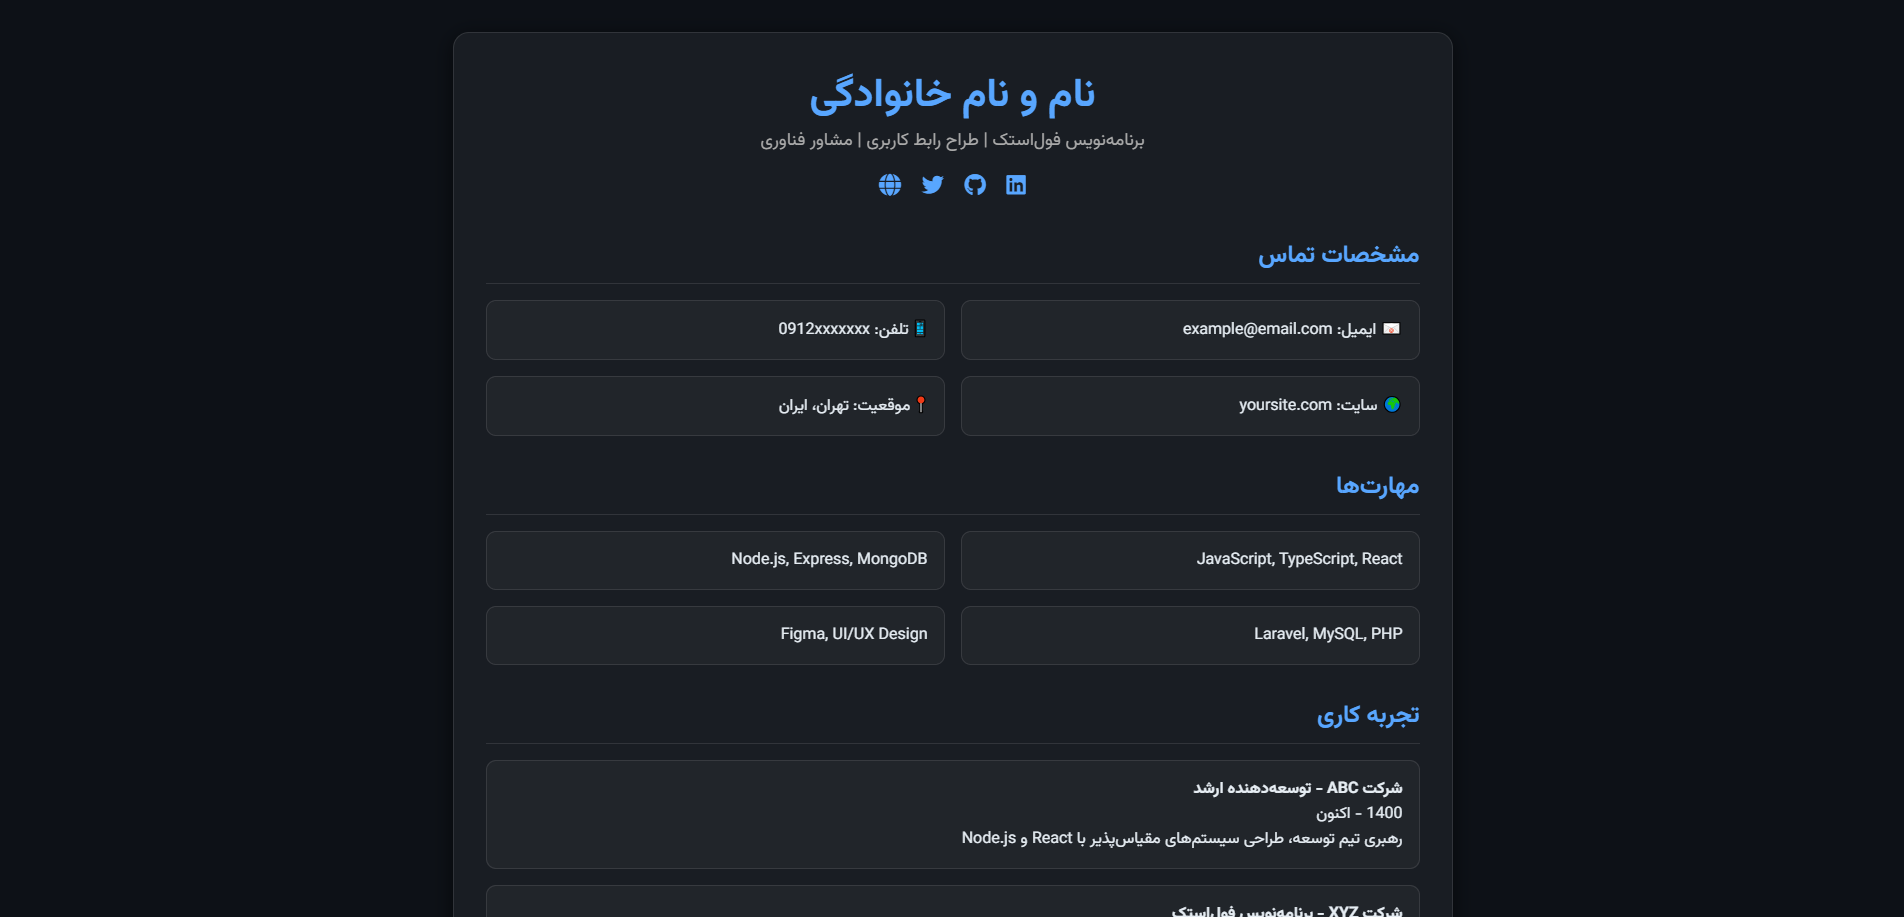The width and height of the screenshot is (1904, 917).
Task: Click the شرکت XYZ job title line
Action: point(1287,910)
